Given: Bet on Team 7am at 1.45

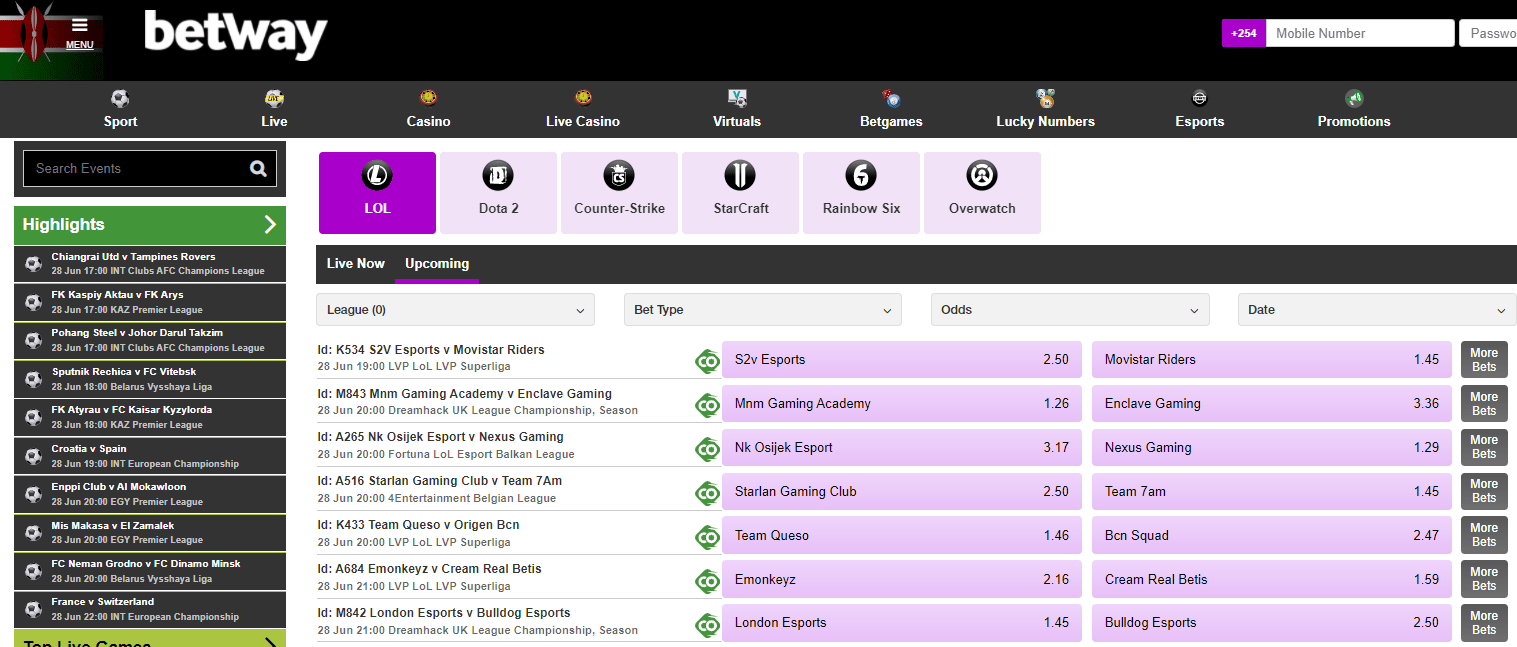Looking at the screenshot, I should pos(1272,492).
